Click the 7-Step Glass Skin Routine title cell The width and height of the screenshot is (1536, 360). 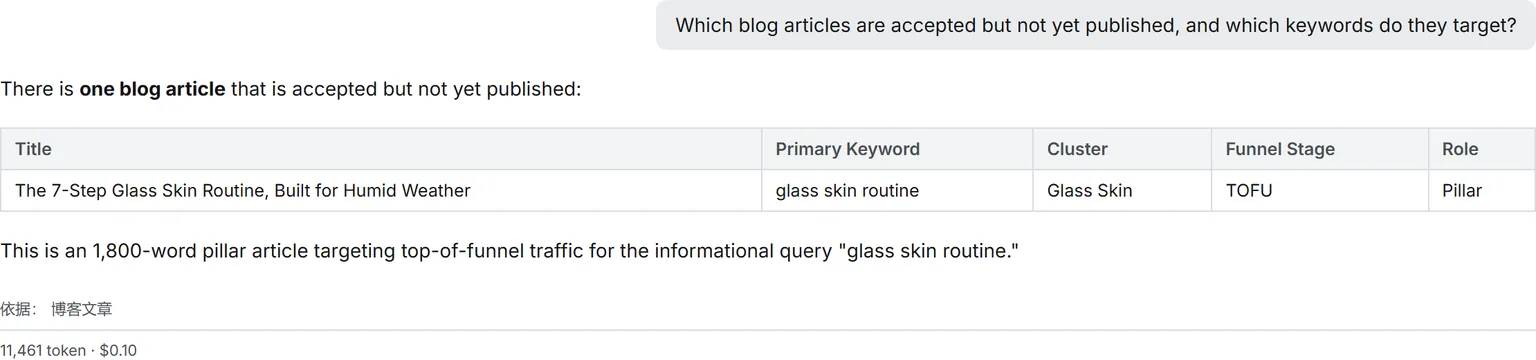[381, 190]
